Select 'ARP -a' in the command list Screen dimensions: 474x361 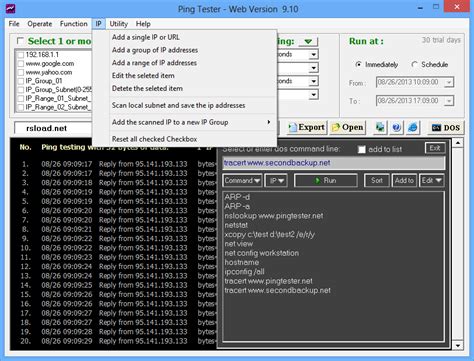[x=237, y=206]
